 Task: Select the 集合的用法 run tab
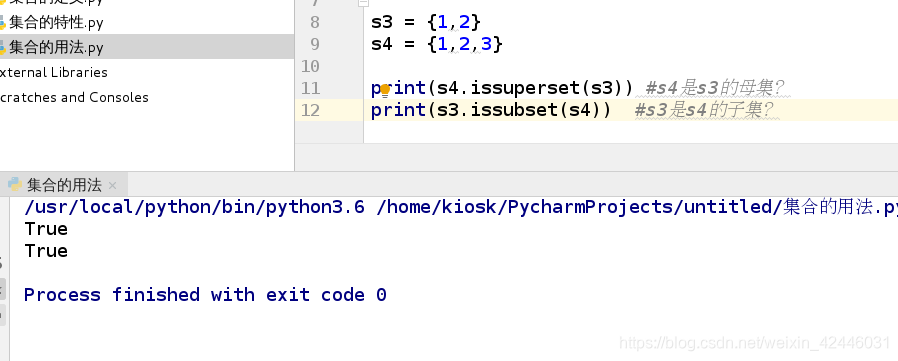(64, 185)
